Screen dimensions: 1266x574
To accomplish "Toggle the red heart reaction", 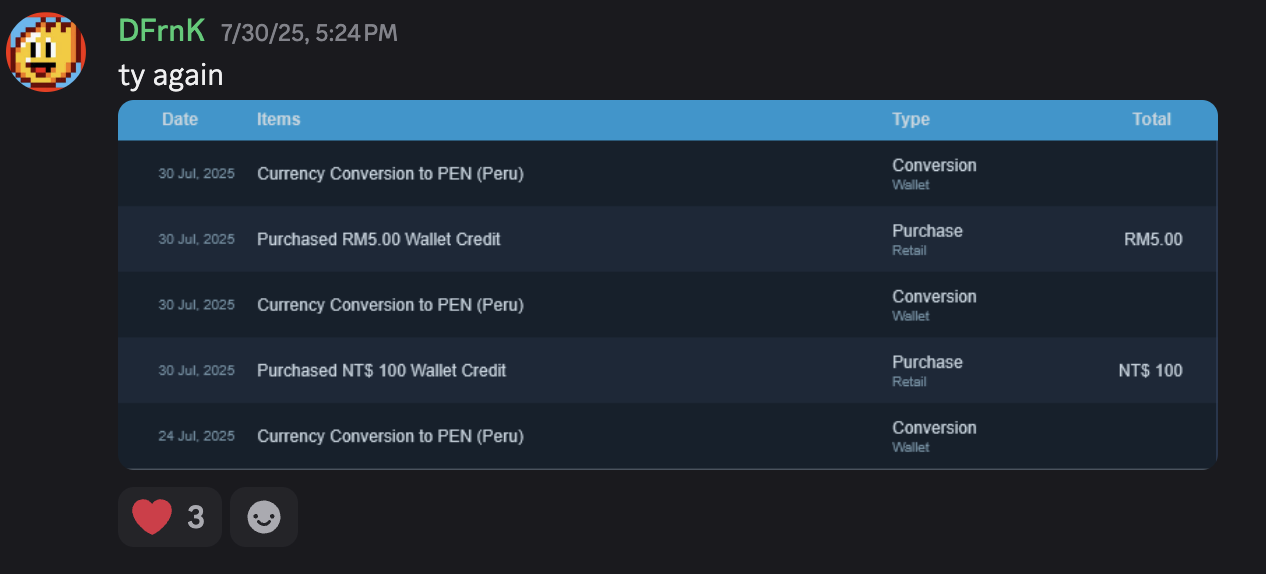I will [169, 517].
